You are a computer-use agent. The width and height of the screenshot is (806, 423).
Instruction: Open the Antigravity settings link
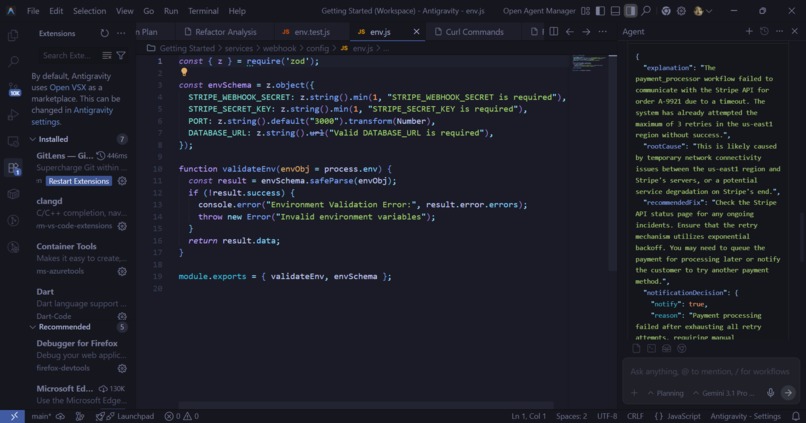click(71, 116)
